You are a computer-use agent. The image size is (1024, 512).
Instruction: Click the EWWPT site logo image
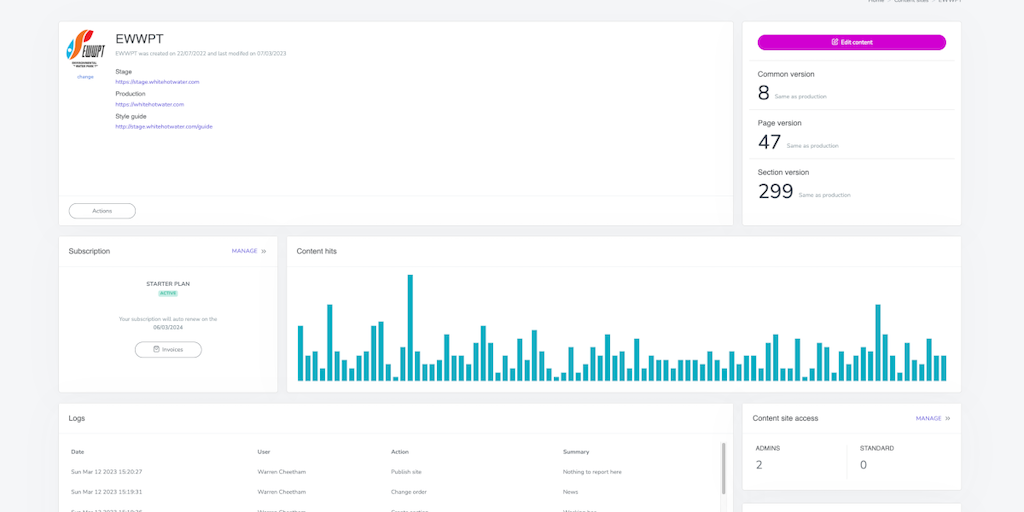pyautogui.click(x=85, y=50)
